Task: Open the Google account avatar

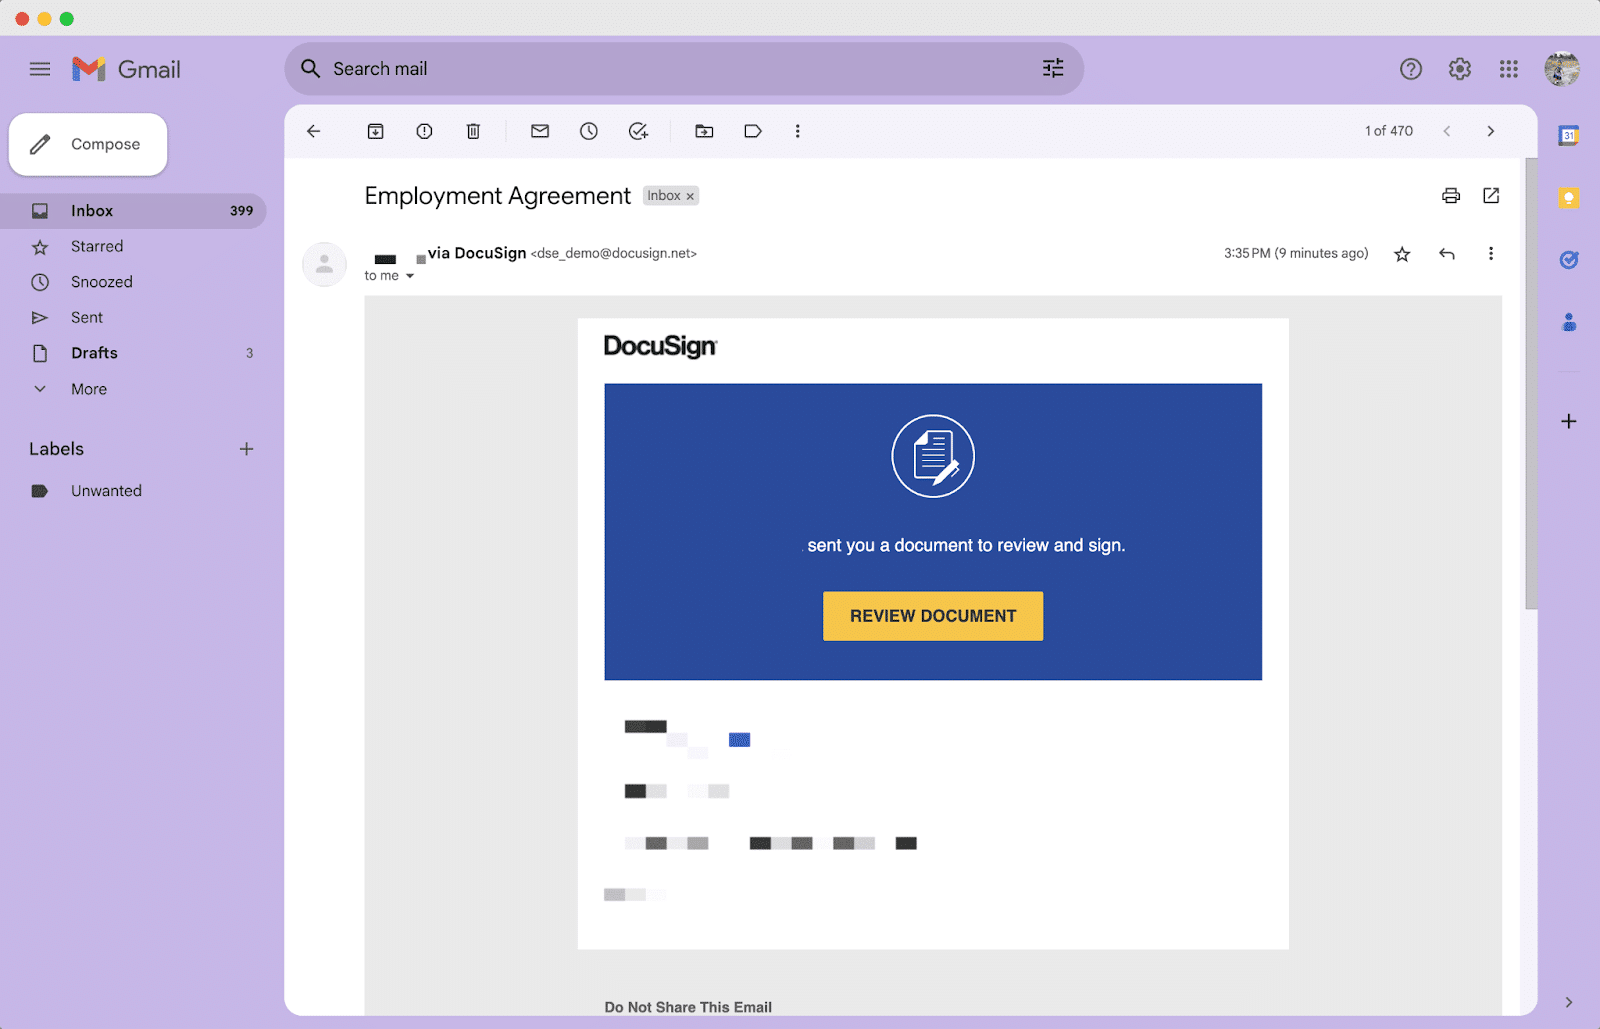Action: (1562, 69)
